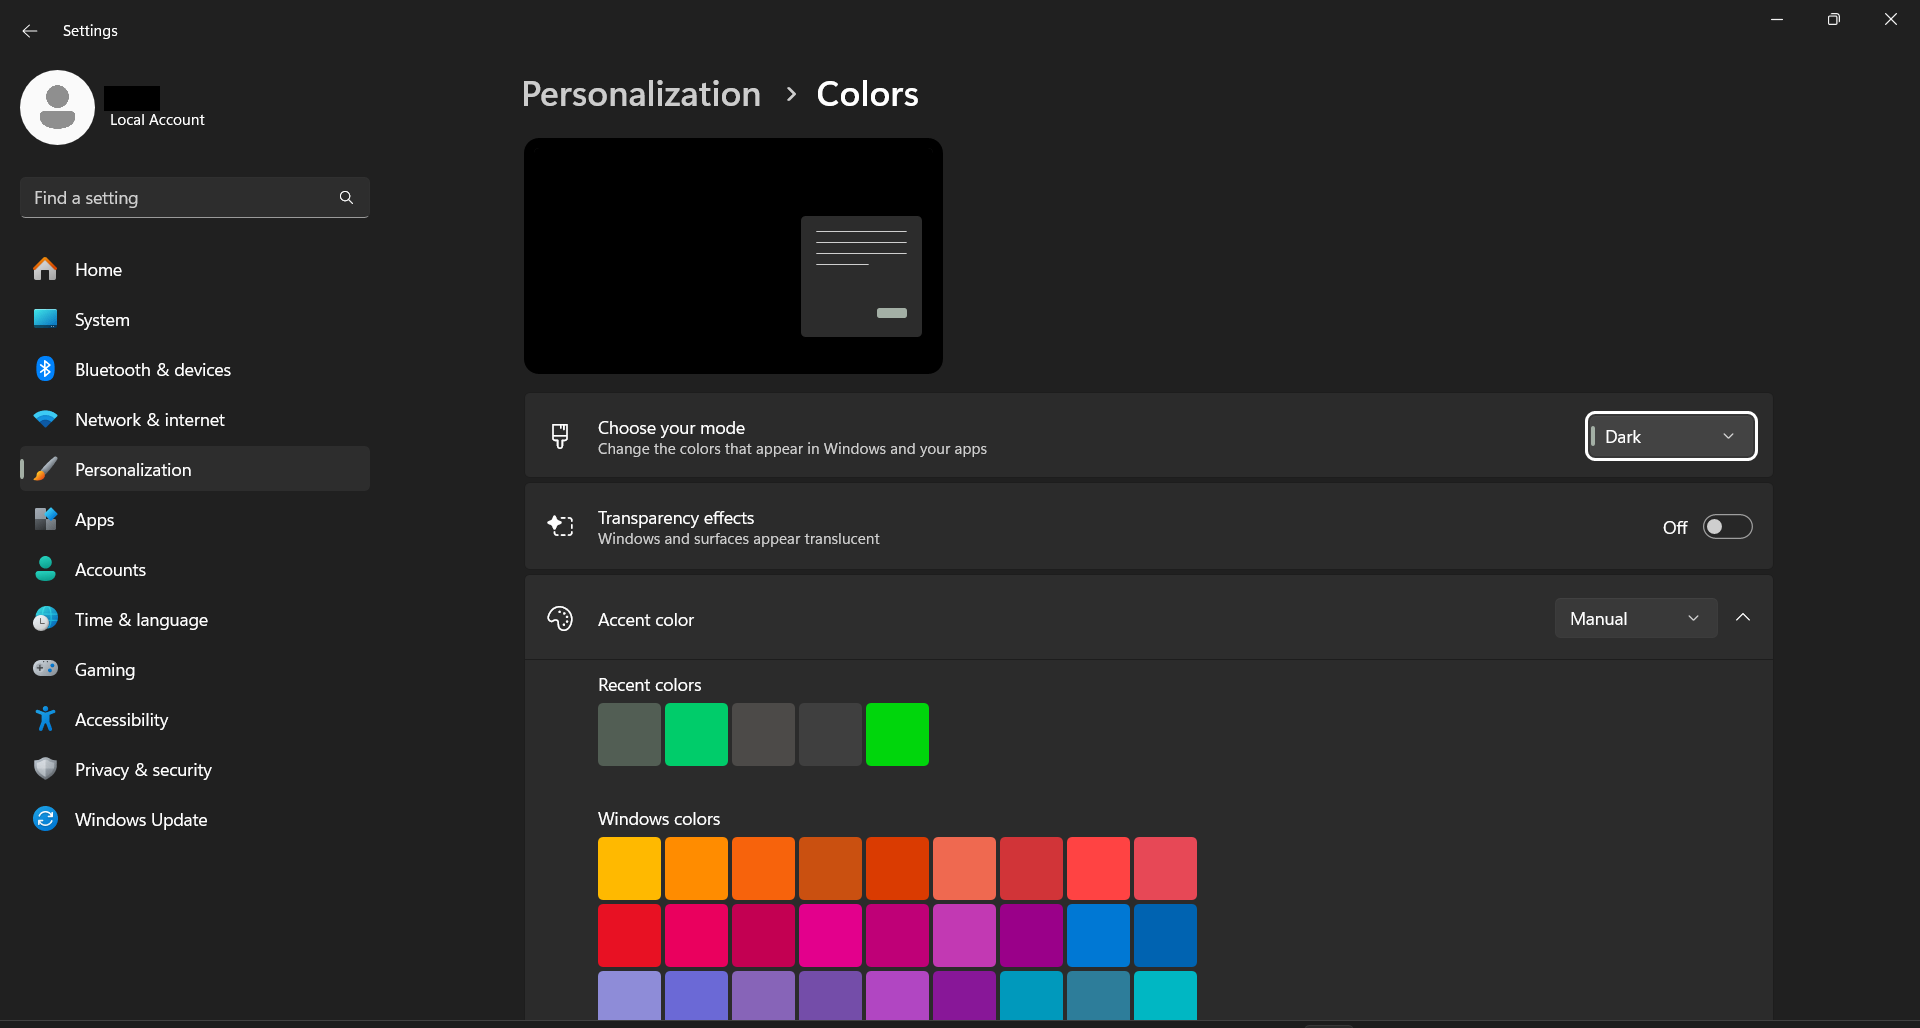Open the Manual accent color dropdown
This screenshot has width=1920, height=1028.
click(x=1635, y=618)
